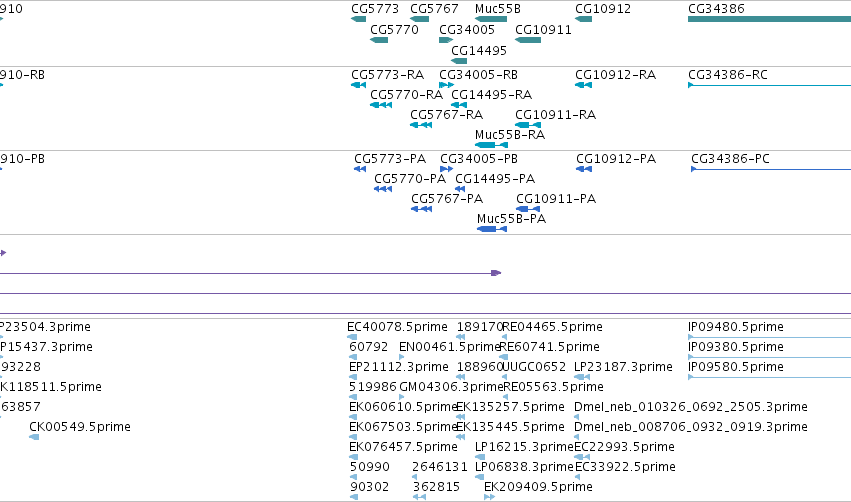Image resolution: width=851 pixels, height=502 pixels.
Task: Open the EST label 519986
Action: (x=372, y=387)
